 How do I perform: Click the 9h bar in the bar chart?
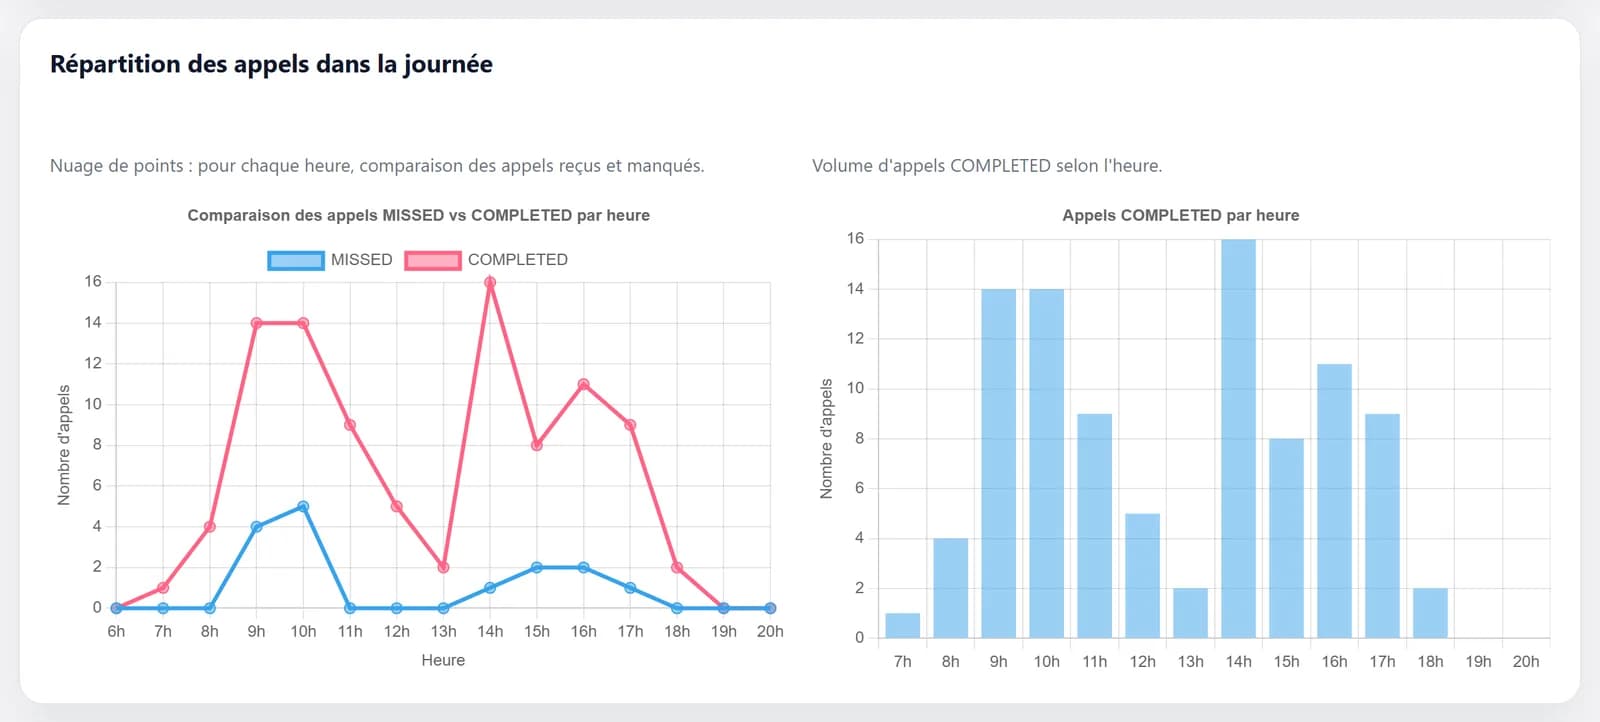998,463
